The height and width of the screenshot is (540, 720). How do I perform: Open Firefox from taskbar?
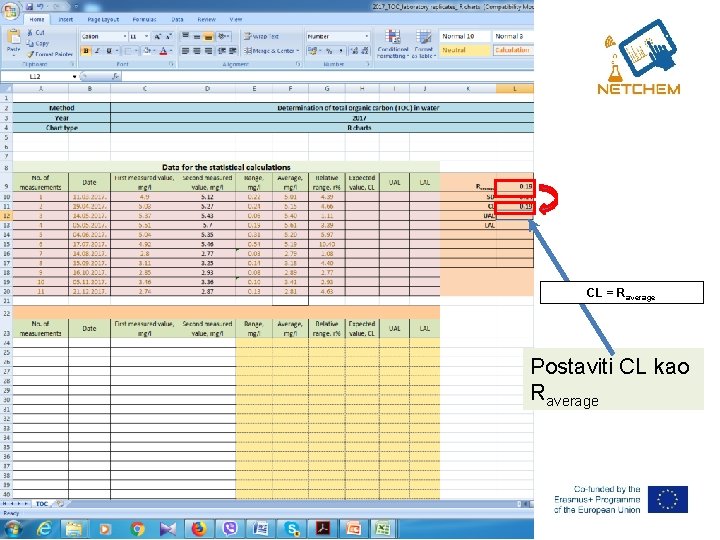tap(199, 529)
